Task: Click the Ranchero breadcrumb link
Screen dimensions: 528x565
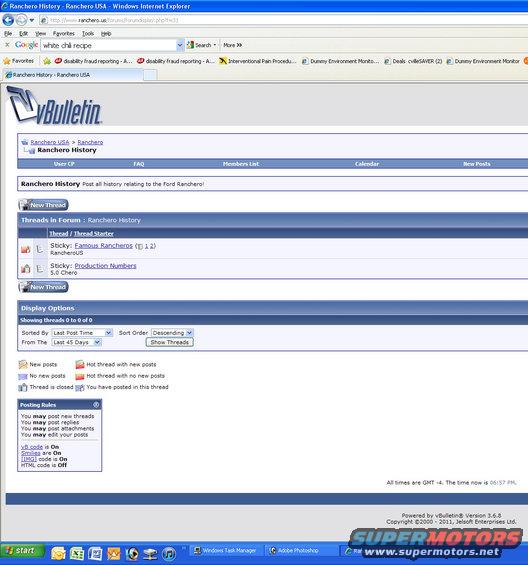Action: pyautogui.click(x=90, y=142)
